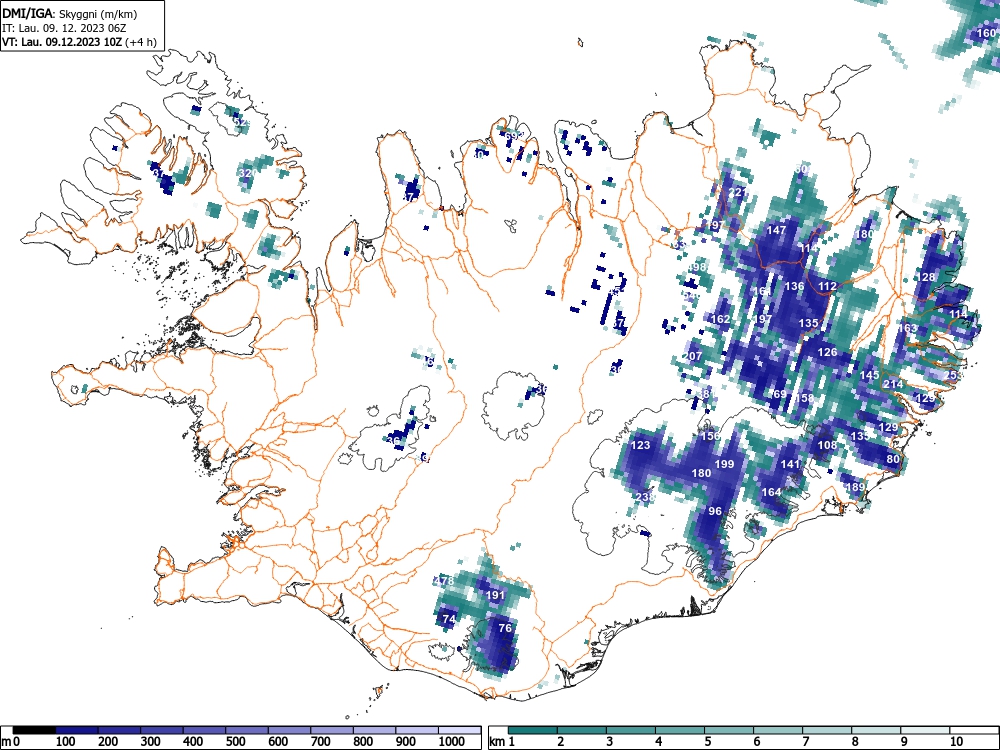Viewport: 1000px width, 750px height.
Task: Click the '96' visibility value on the map
Action: pos(715,511)
